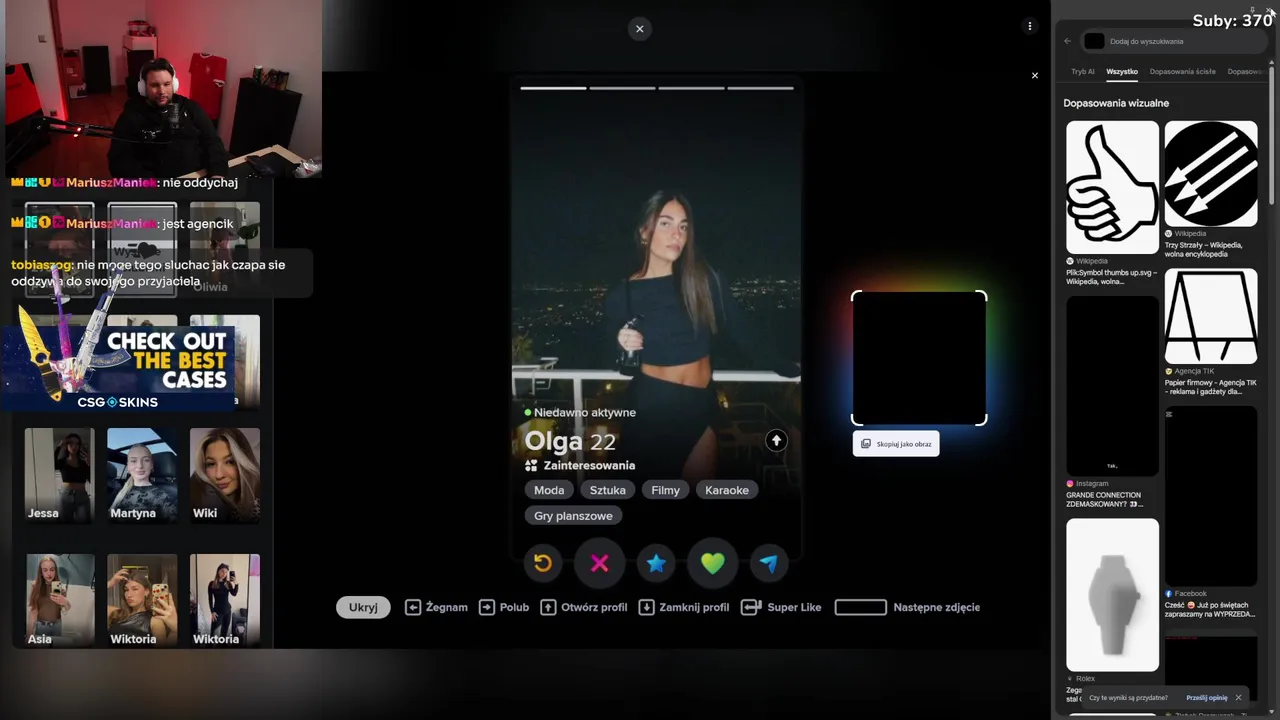This screenshot has height=720, width=1280.
Task: Click the blue paper-plane send button
Action: coord(769,563)
